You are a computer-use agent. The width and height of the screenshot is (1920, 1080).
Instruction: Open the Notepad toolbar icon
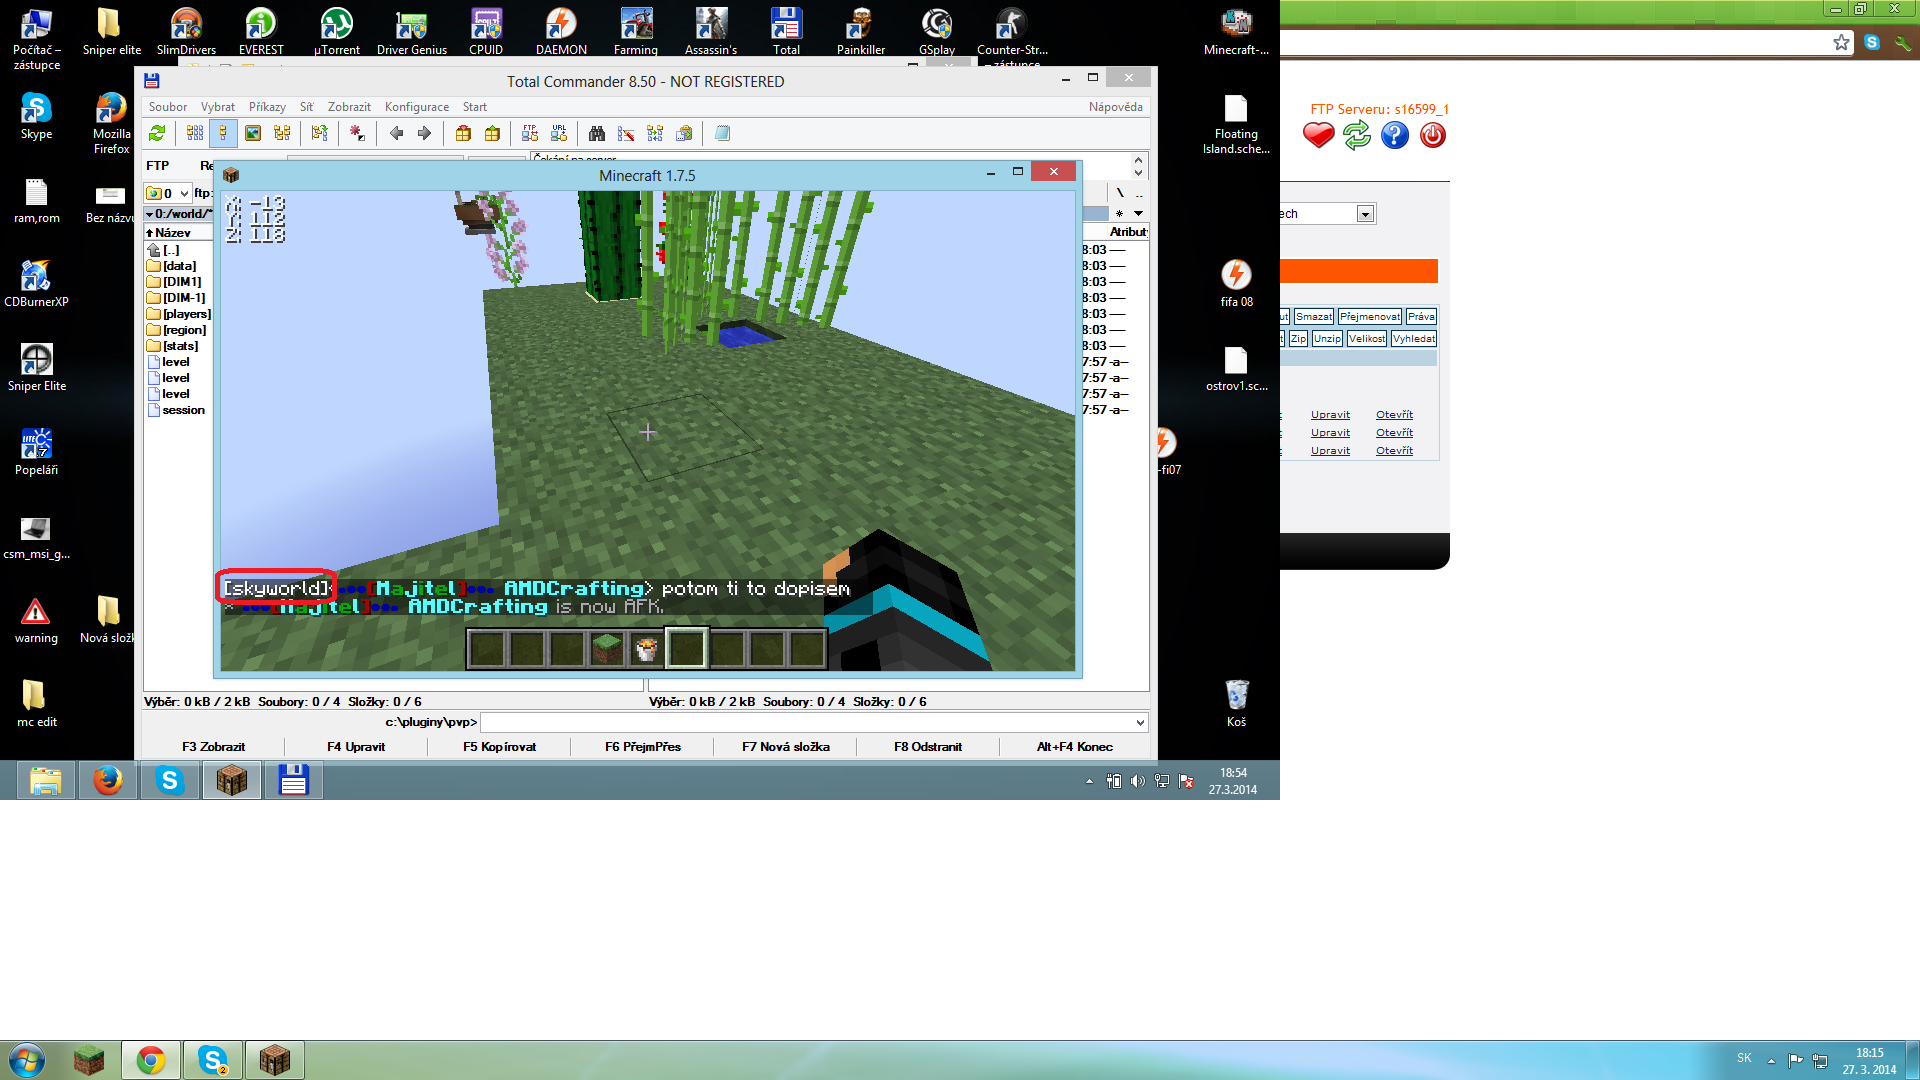point(722,133)
